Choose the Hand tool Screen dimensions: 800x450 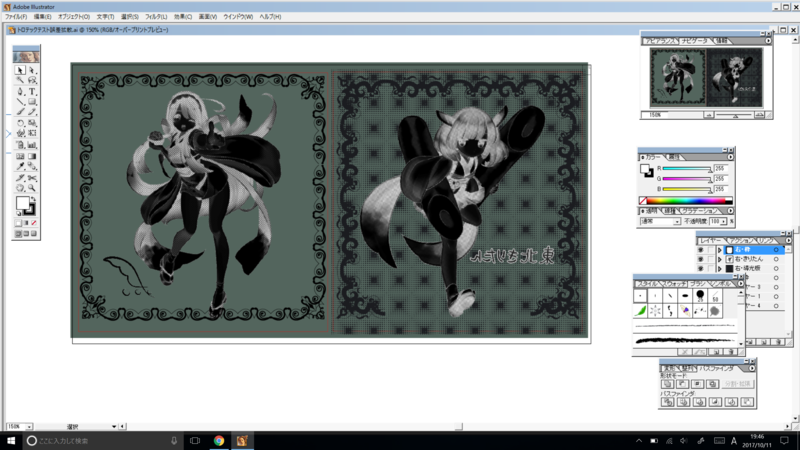tap(20, 188)
